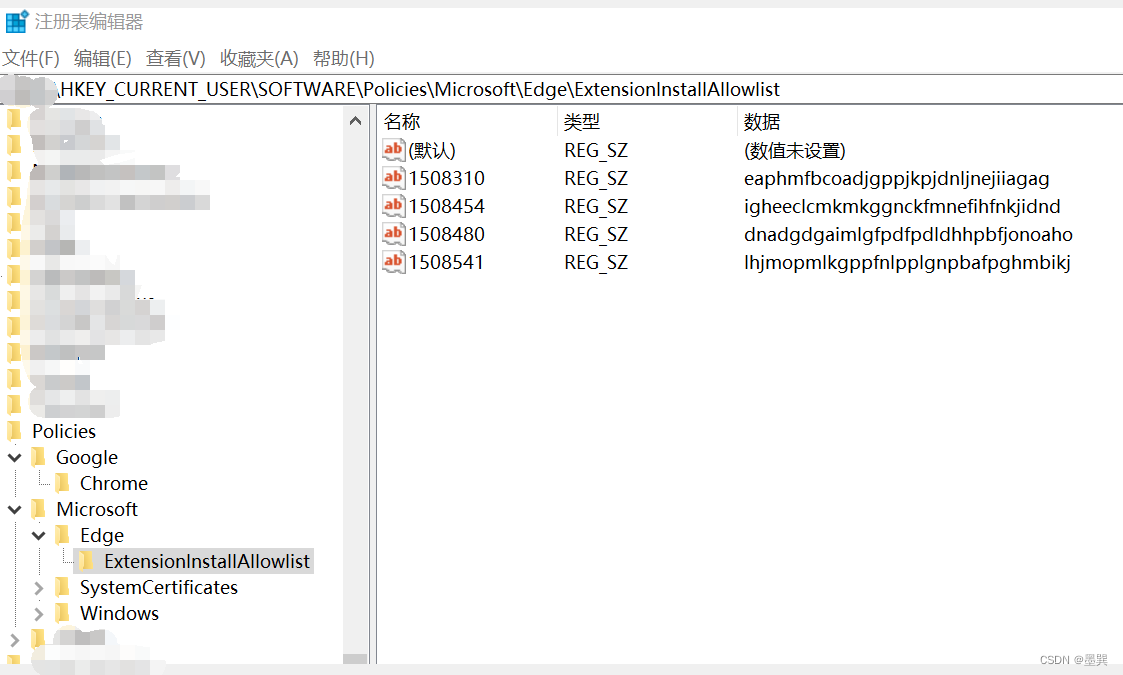Open the 收藏夹(A) menu
Screen dimensions: 1123x675
[259, 58]
